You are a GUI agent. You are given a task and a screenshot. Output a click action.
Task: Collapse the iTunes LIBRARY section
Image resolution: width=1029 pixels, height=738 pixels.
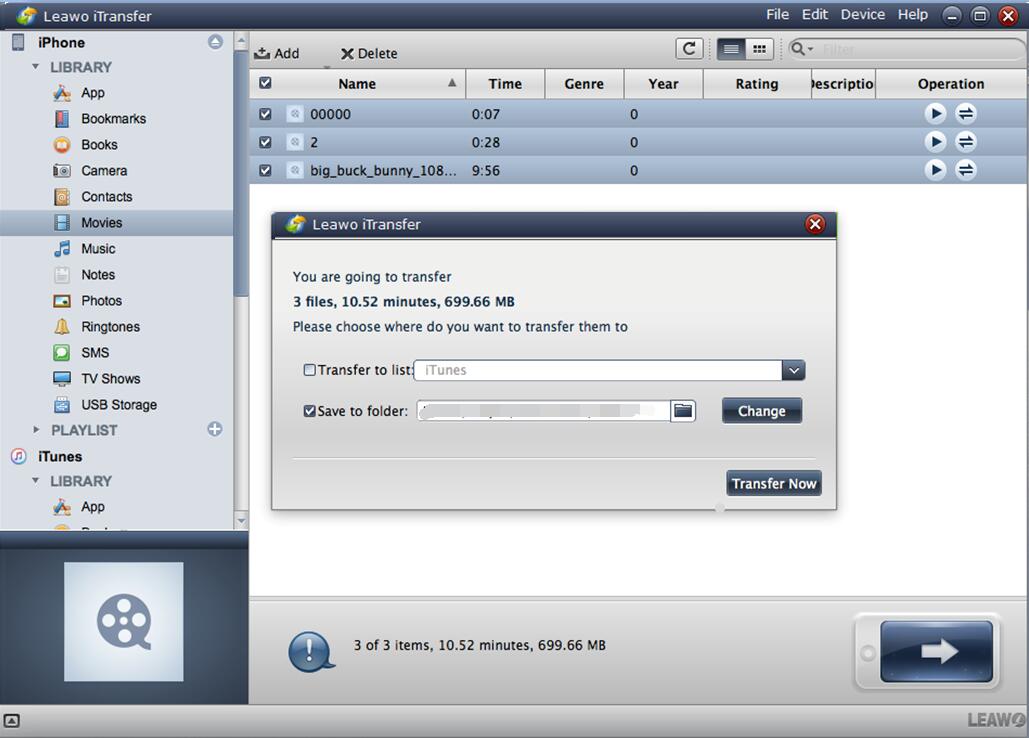point(35,481)
